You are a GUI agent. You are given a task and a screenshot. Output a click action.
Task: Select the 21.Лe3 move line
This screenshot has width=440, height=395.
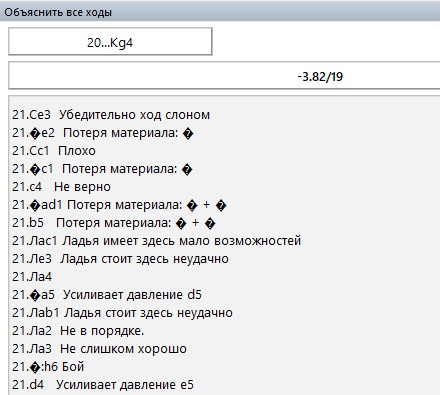pyautogui.click(x=120, y=259)
